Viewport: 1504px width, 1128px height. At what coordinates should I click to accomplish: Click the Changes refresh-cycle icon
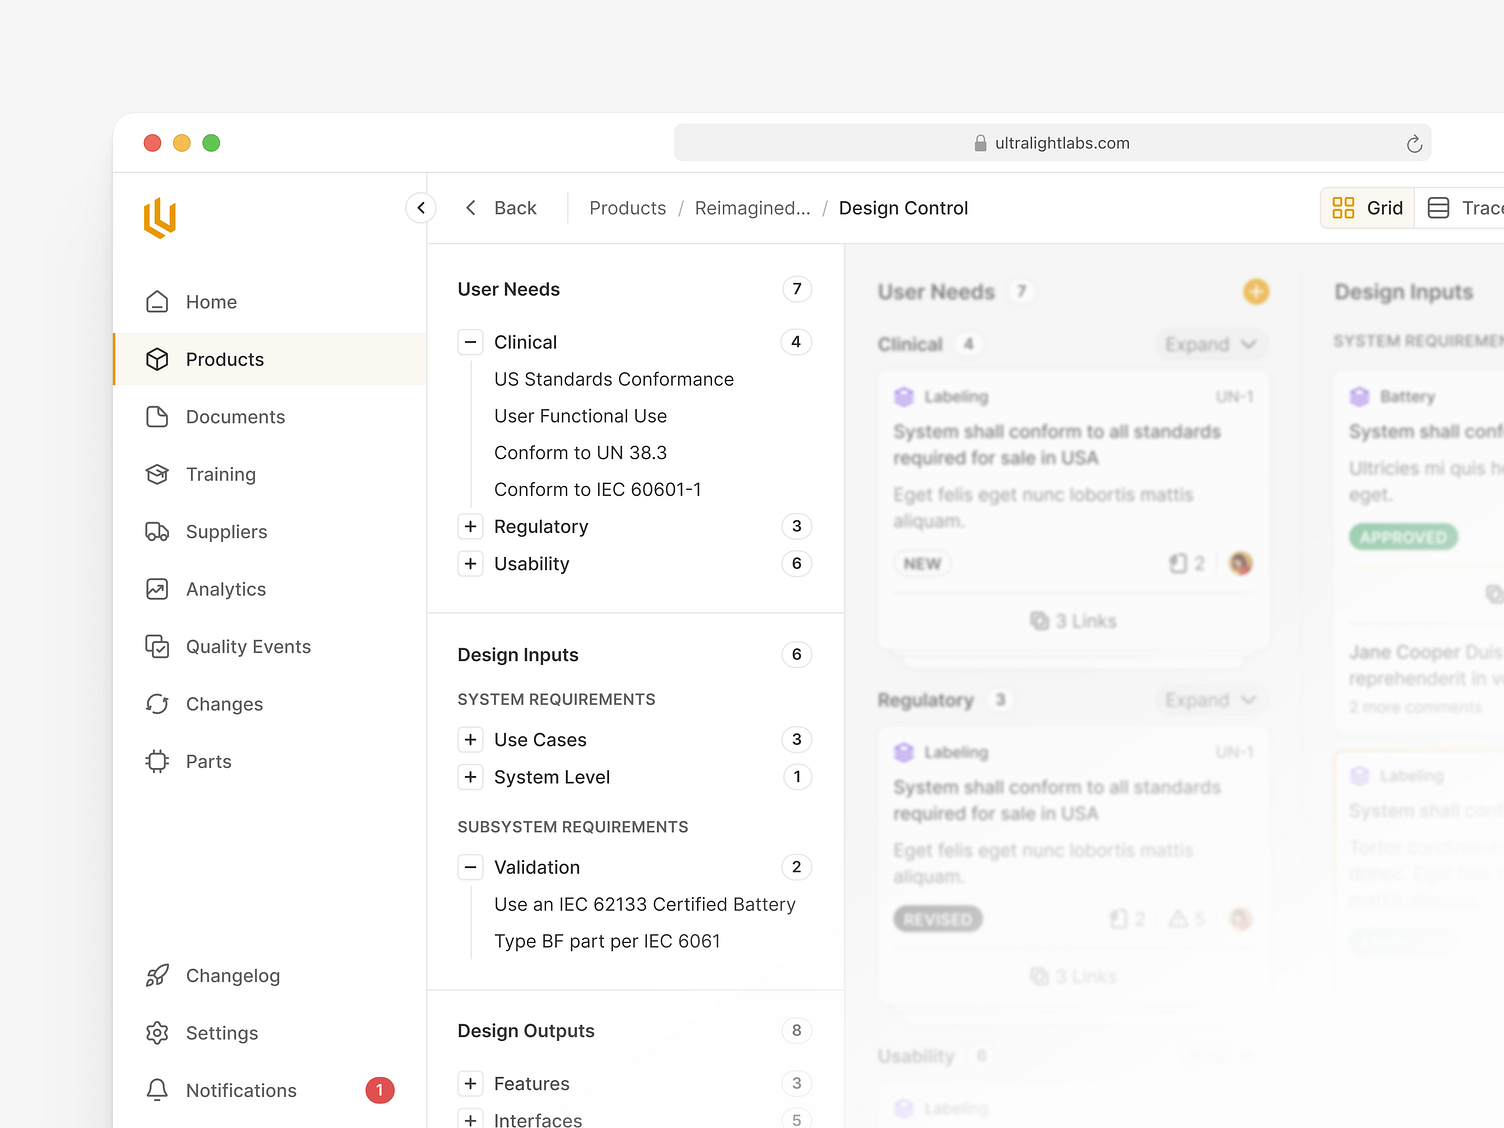tap(157, 704)
